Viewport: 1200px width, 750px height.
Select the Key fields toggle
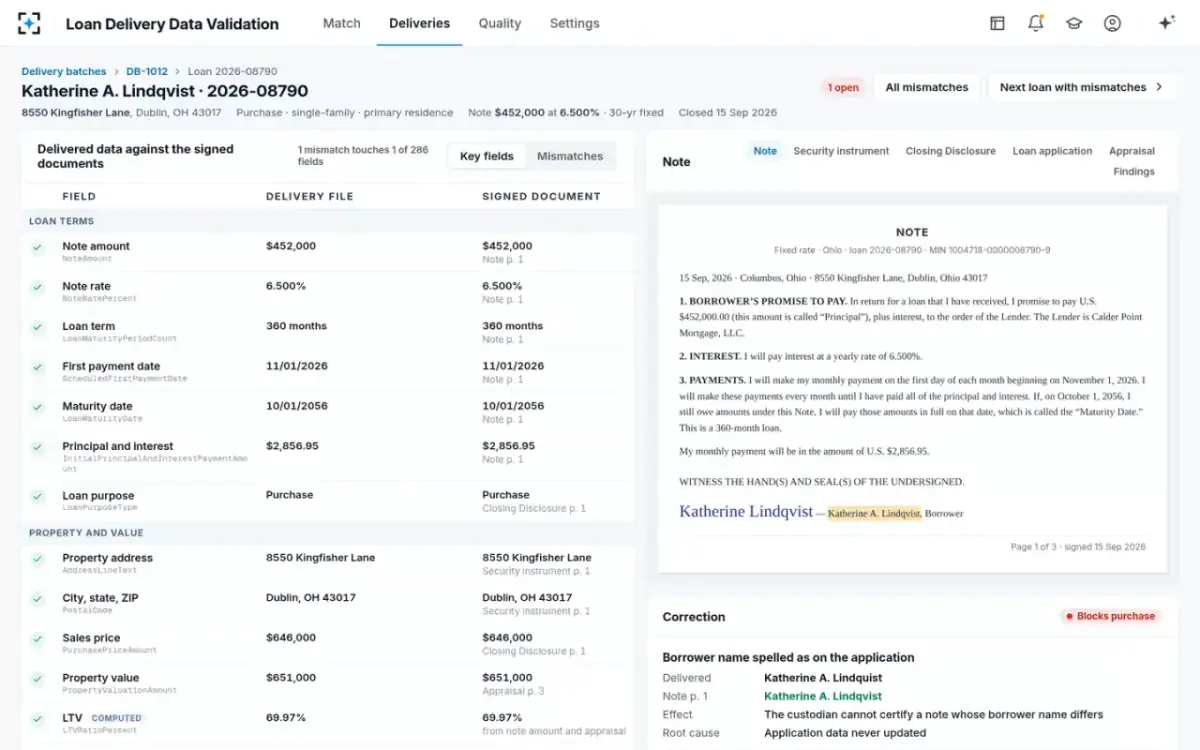[x=487, y=156]
